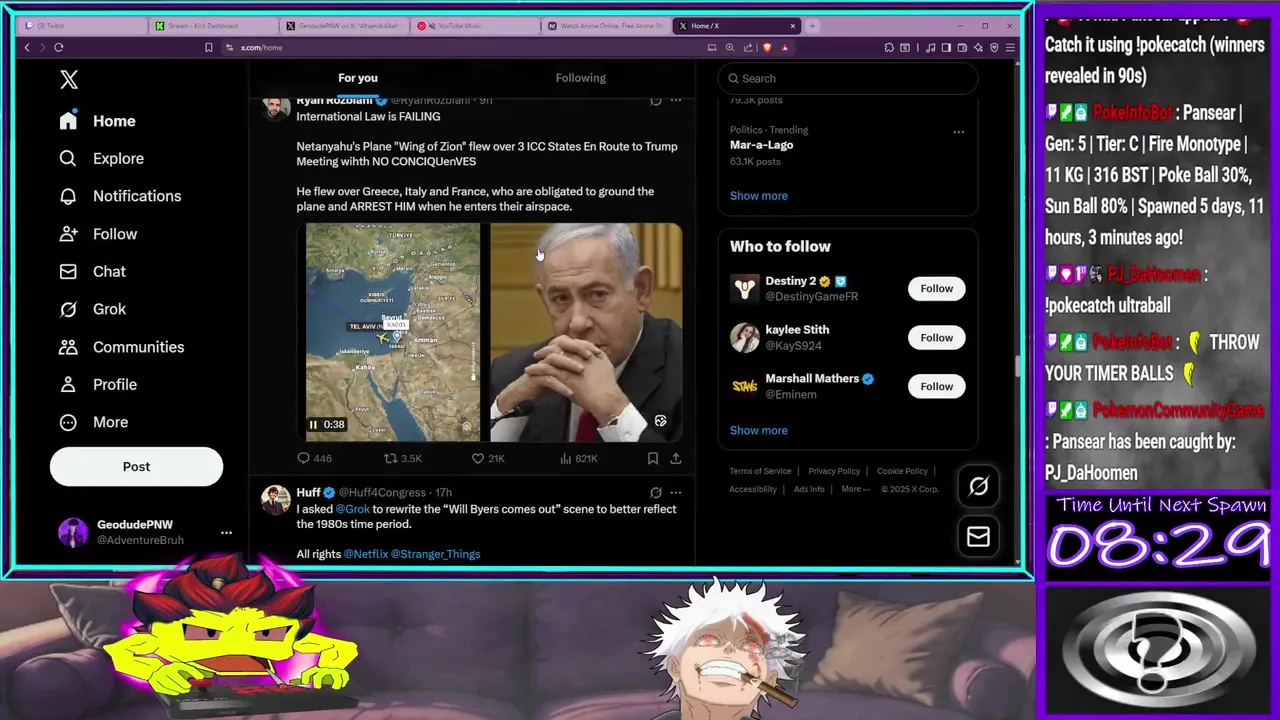Open the Mar-a-Lago trending topic
The image size is (1280, 720).
coord(761,145)
